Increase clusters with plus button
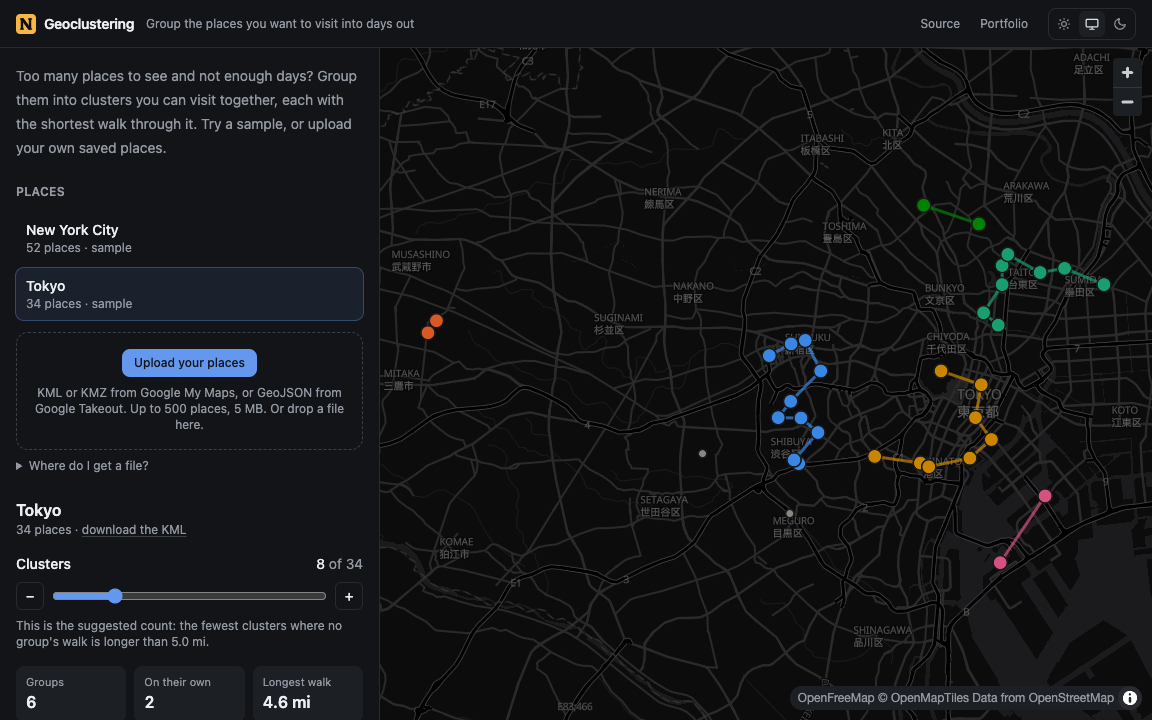 tap(349, 596)
